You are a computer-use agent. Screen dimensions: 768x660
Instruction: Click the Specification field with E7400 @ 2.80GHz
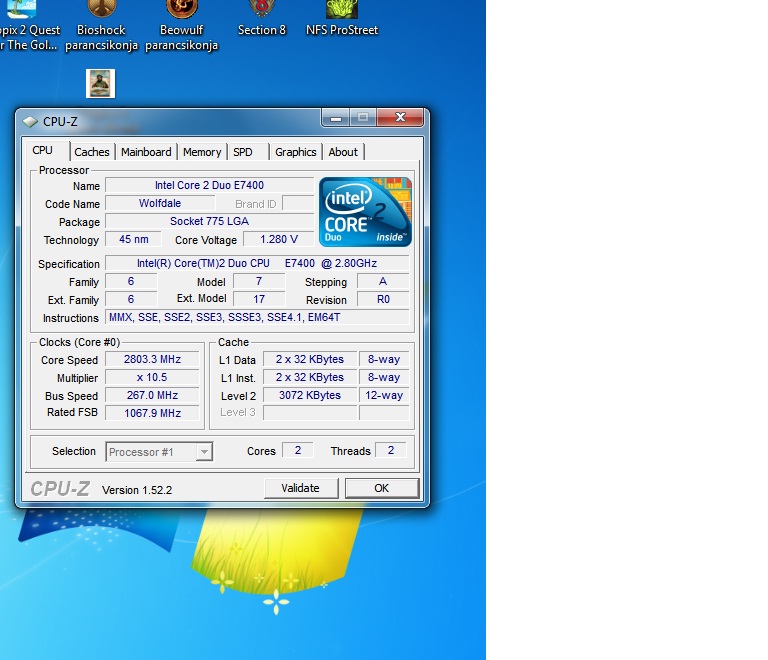click(257, 263)
